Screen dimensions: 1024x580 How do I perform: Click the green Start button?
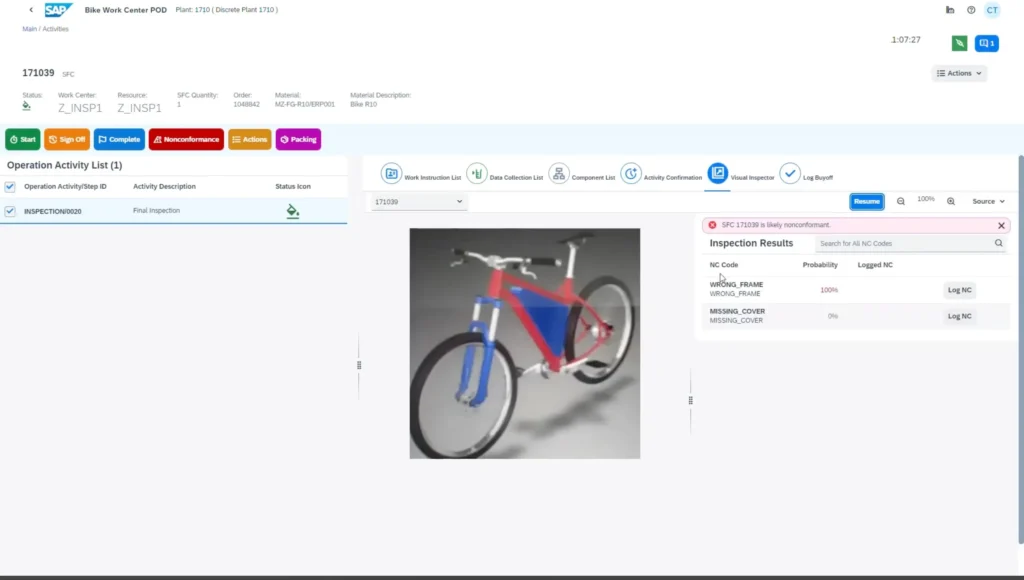[x=23, y=139]
